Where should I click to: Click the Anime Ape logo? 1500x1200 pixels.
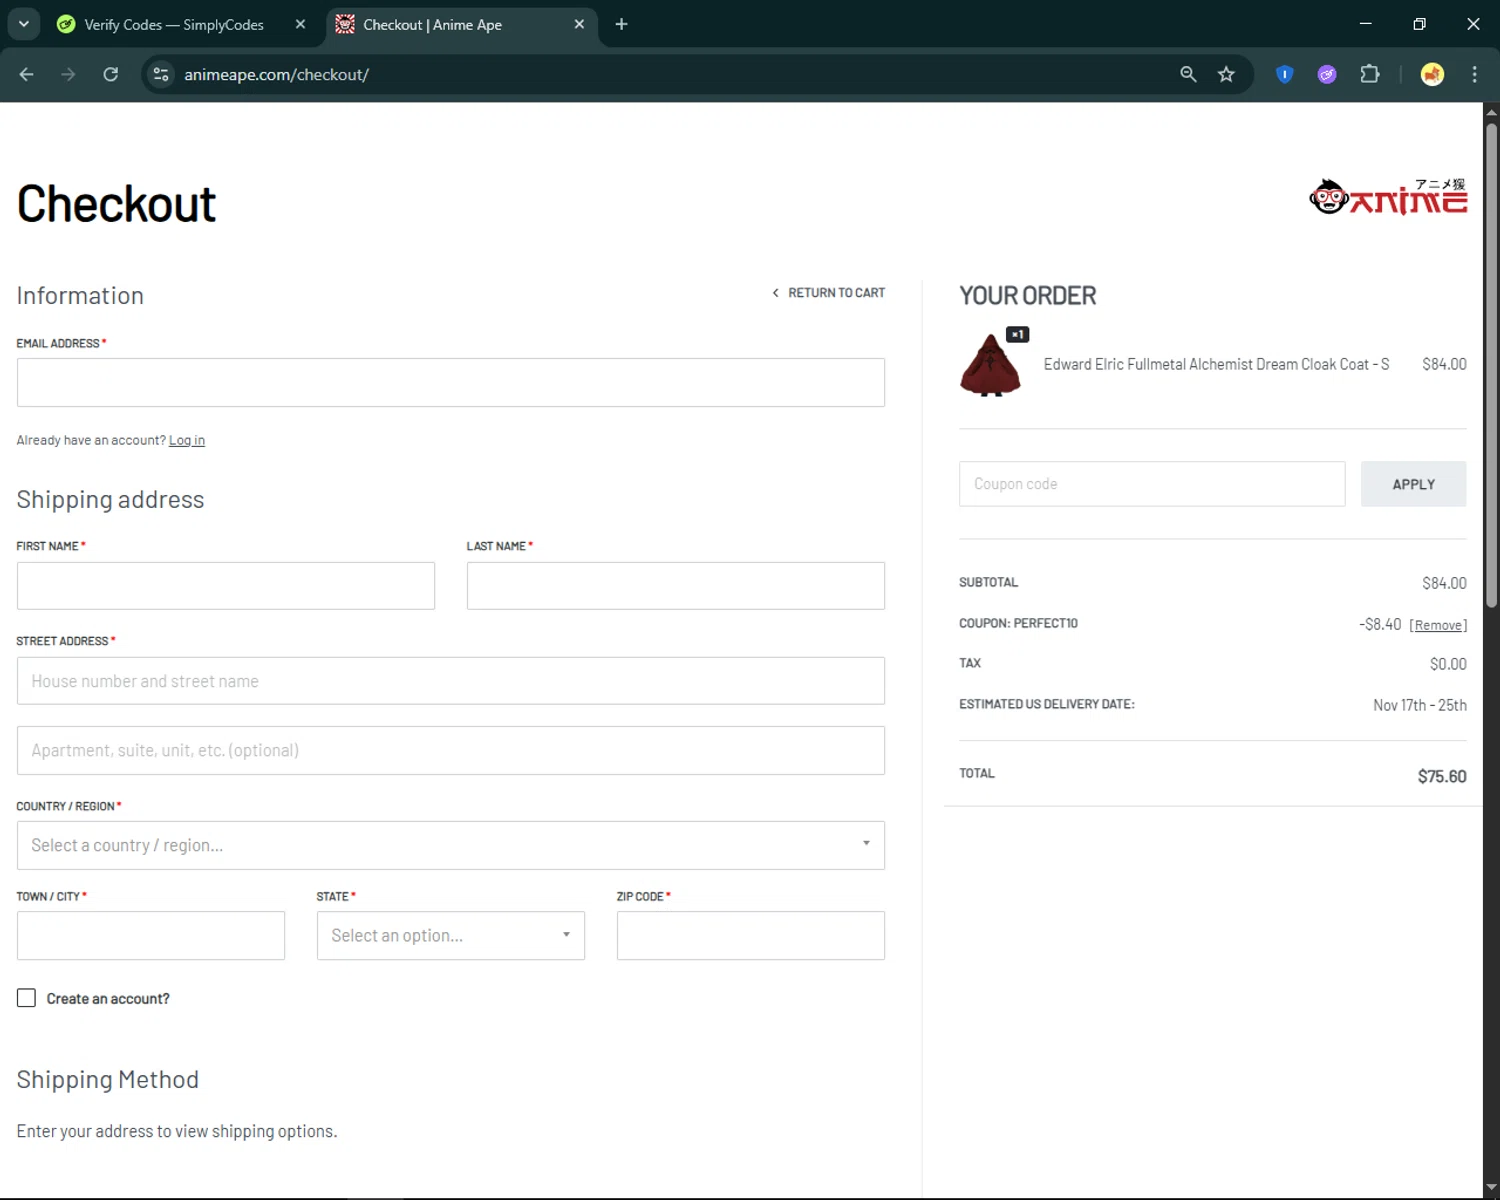pos(1388,197)
